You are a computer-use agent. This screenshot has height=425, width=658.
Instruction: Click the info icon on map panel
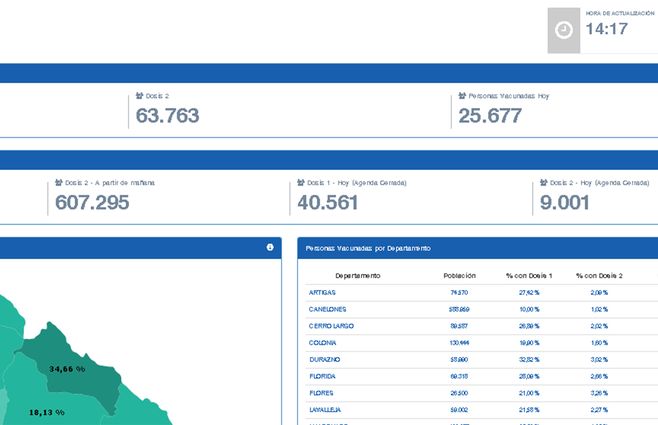pos(270,247)
